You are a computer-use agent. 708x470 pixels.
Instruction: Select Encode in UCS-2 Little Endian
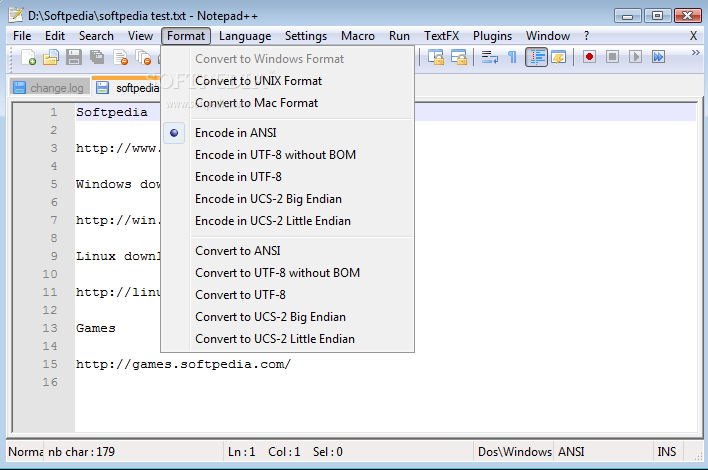pos(288,221)
